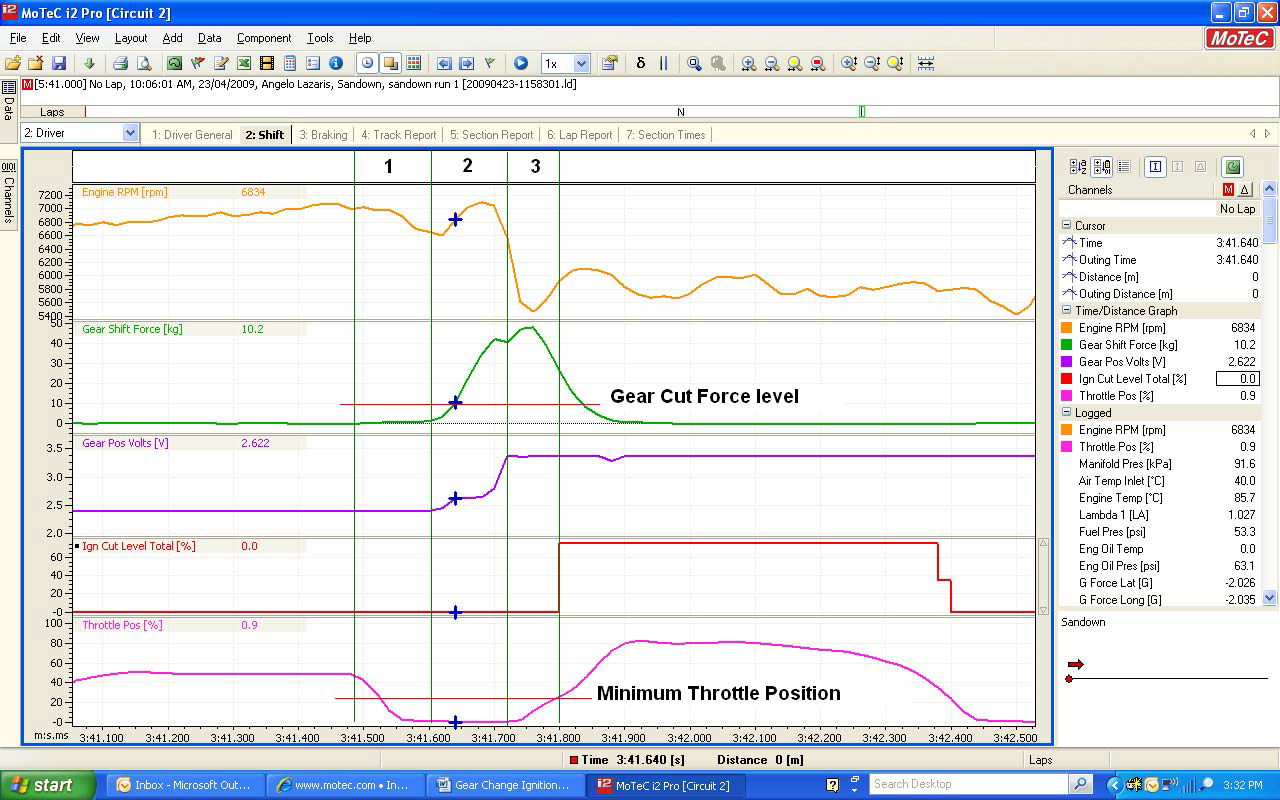This screenshot has height=800, width=1280.
Task: Click the blue info details icon
Action: click(x=336, y=63)
